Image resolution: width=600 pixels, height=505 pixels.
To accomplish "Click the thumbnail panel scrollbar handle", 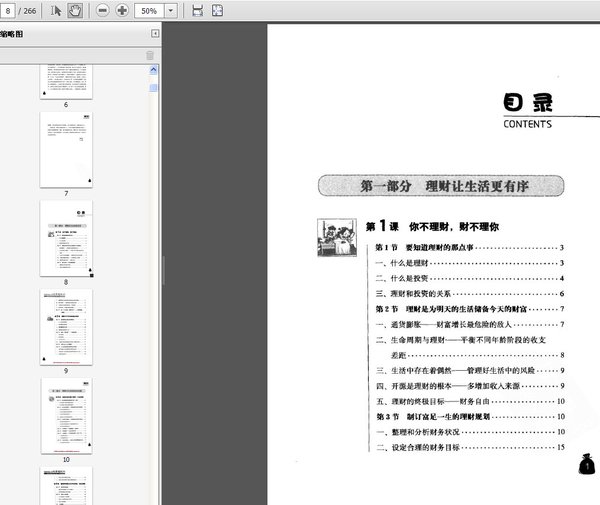I will (x=153, y=88).
